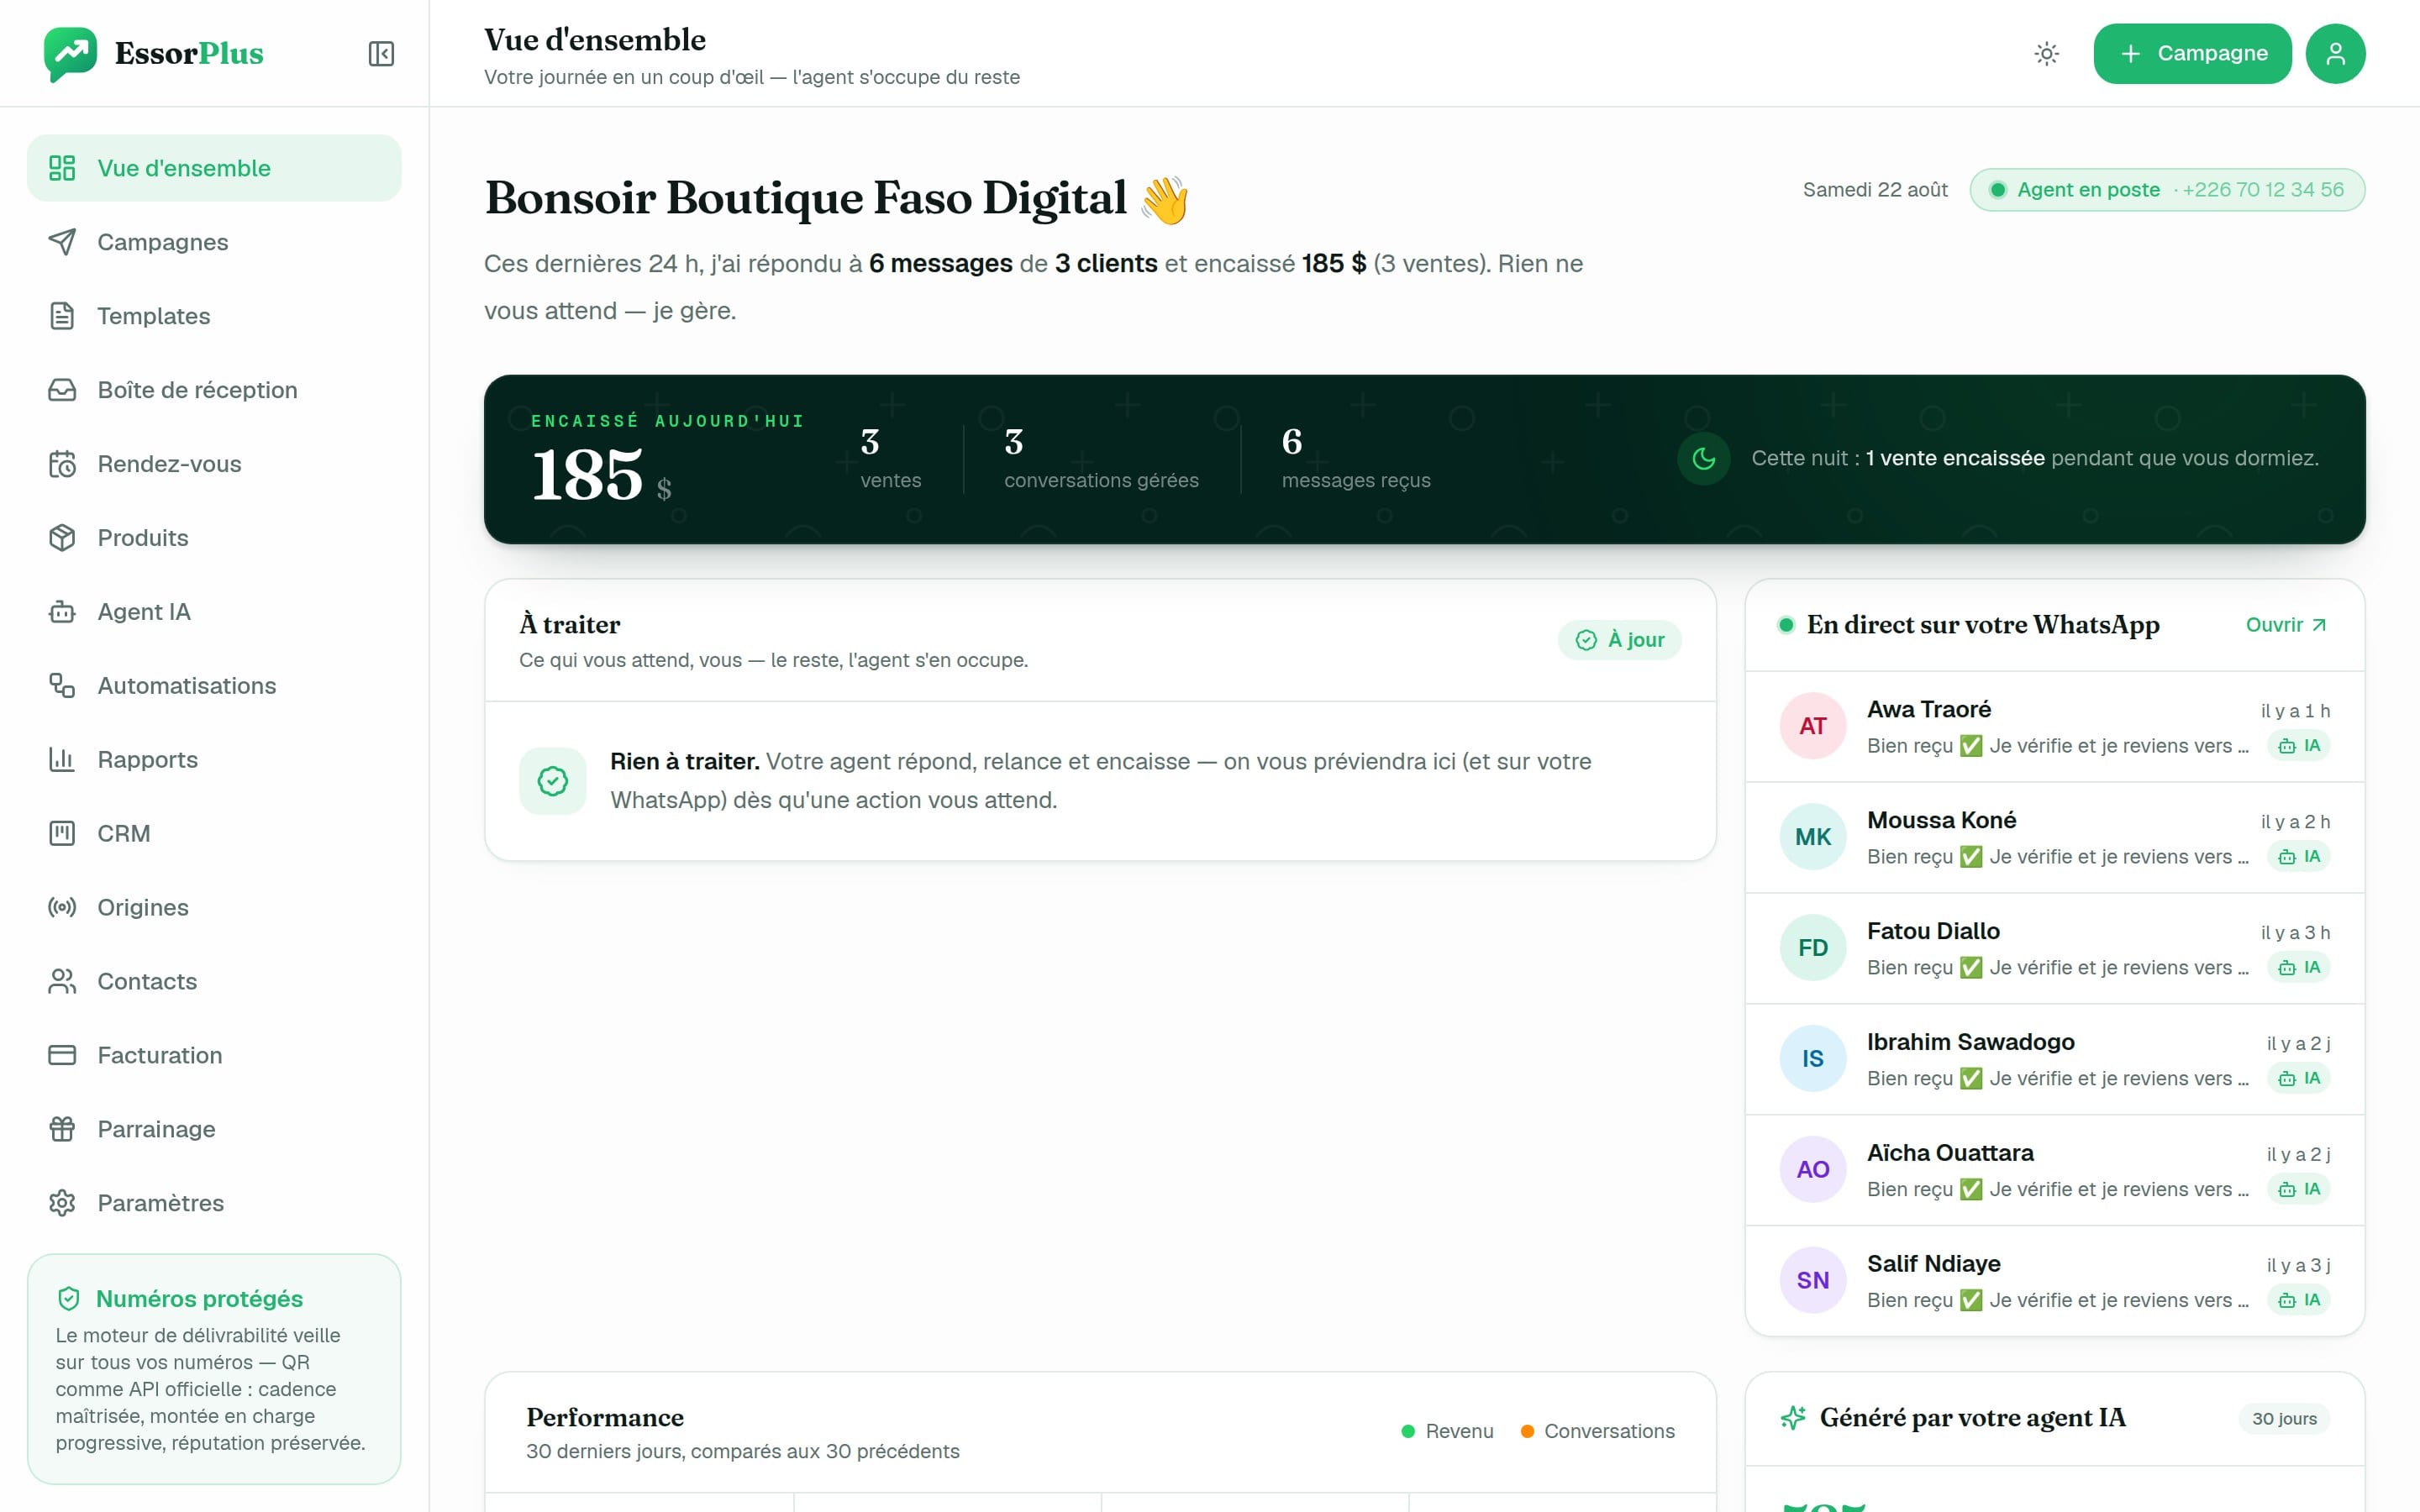The image size is (2420, 1512).
Task: Open Fatou Diallo conversation
Action: point(2054,948)
